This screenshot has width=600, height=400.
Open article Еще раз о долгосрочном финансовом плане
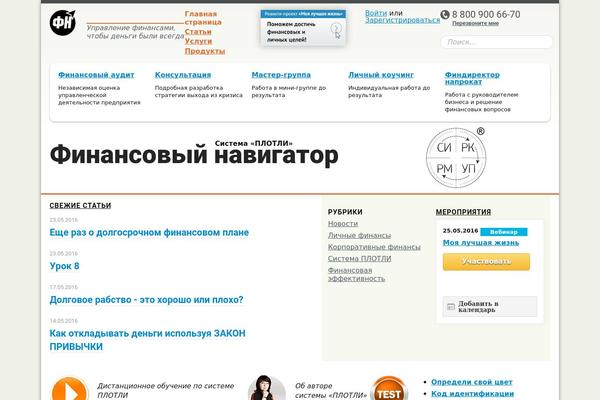point(149,233)
